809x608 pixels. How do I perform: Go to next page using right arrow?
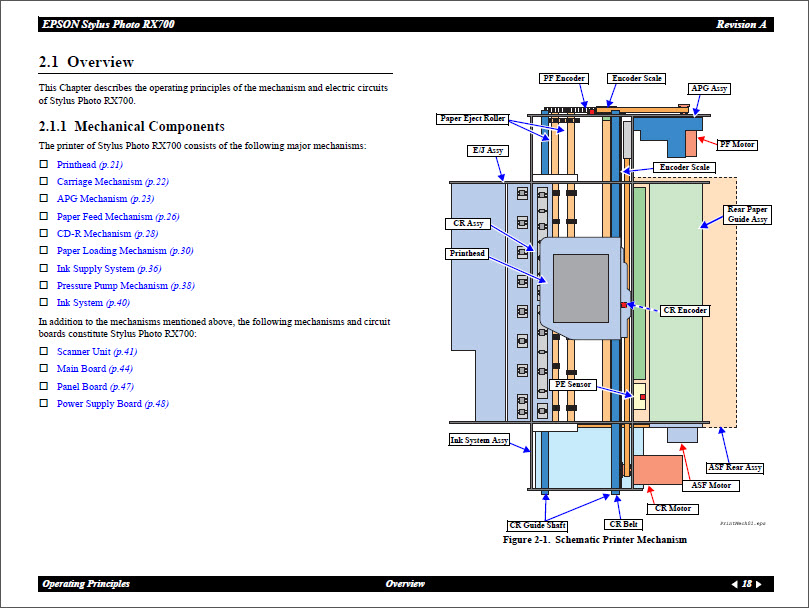click(760, 584)
